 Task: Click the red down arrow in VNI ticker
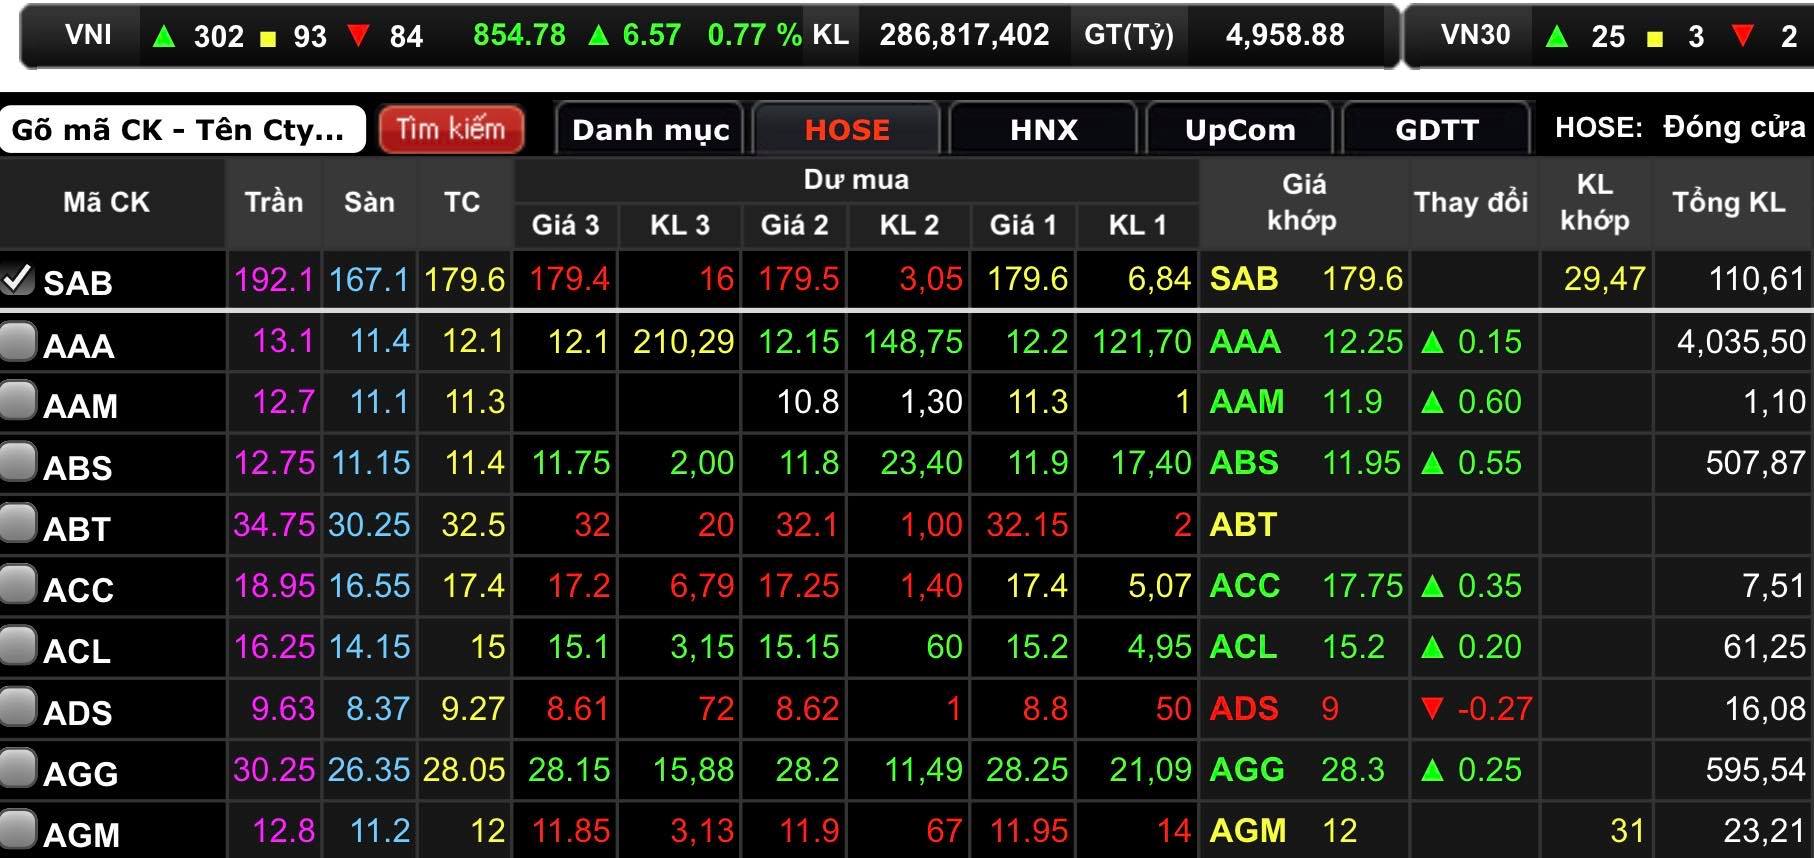tap(358, 37)
